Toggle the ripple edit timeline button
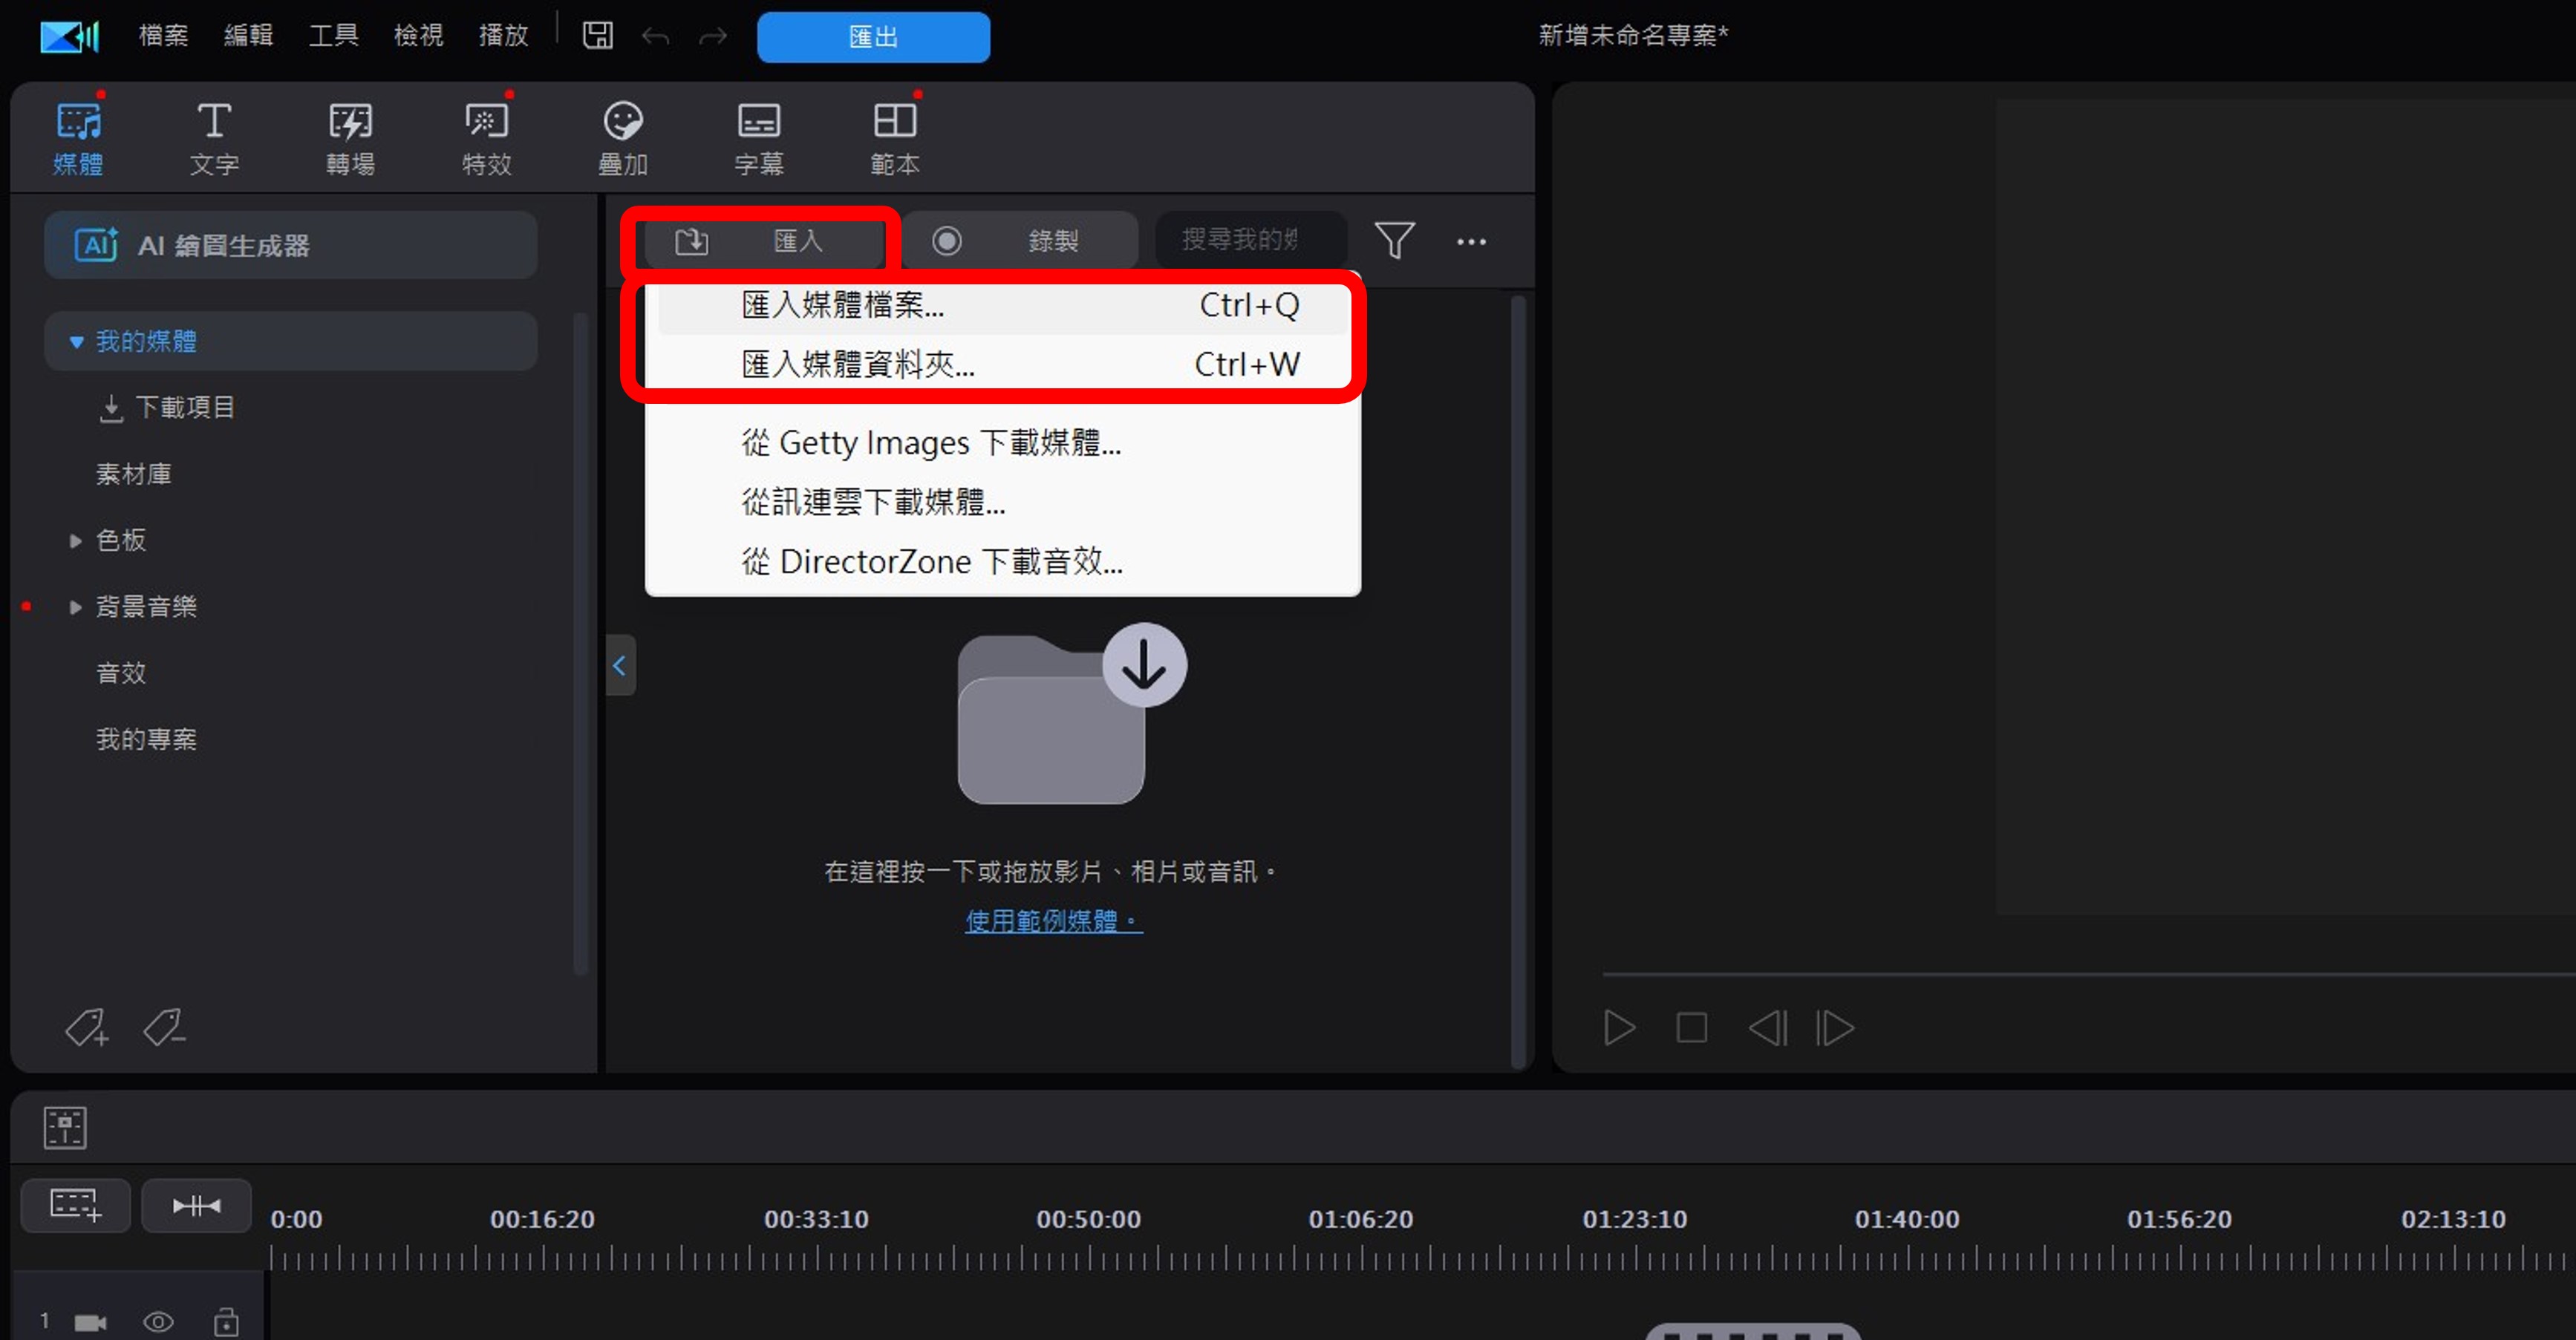Image resolution: width=2576 pixels, height=1340 pixels. pos(196,1206)
